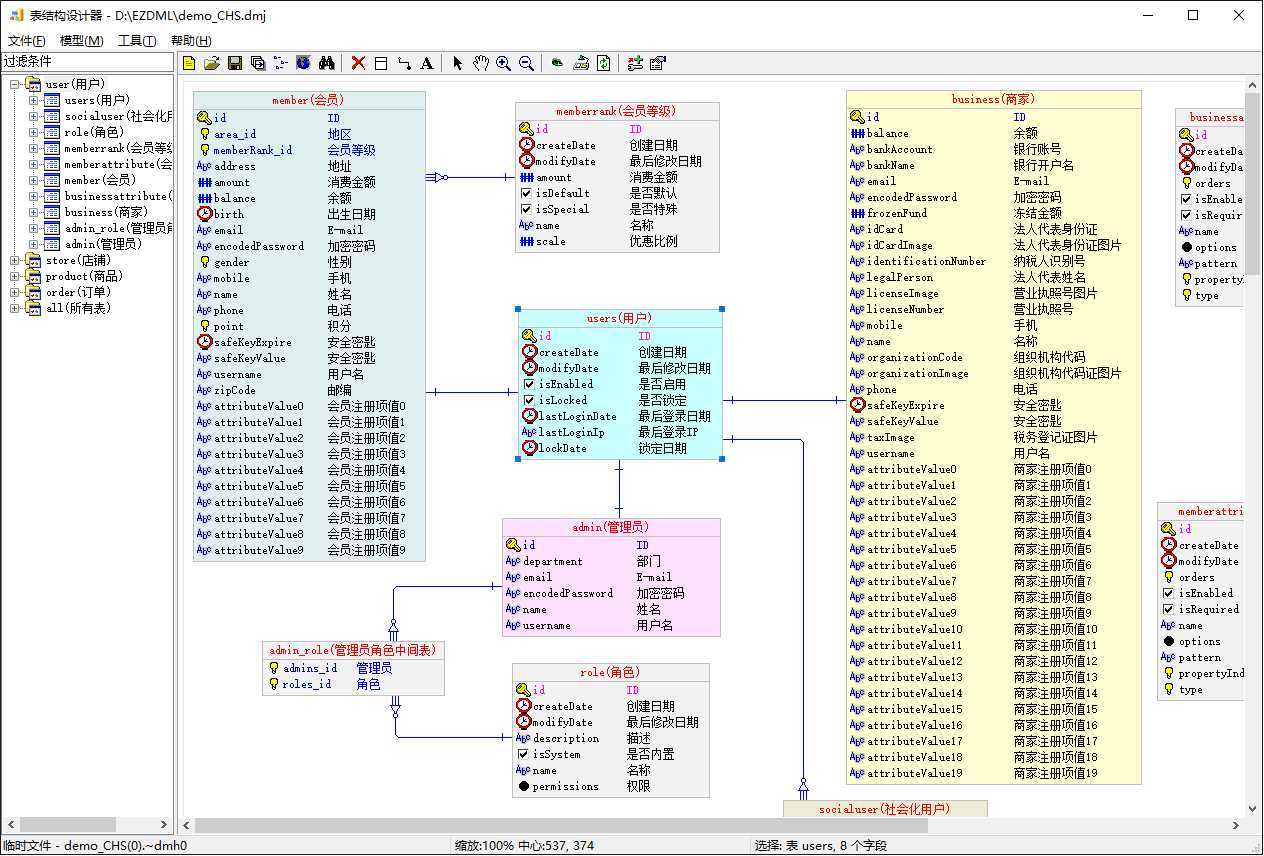
Task: Click the clipboard properties toolbar icon
Action: (x=658, y=63)
